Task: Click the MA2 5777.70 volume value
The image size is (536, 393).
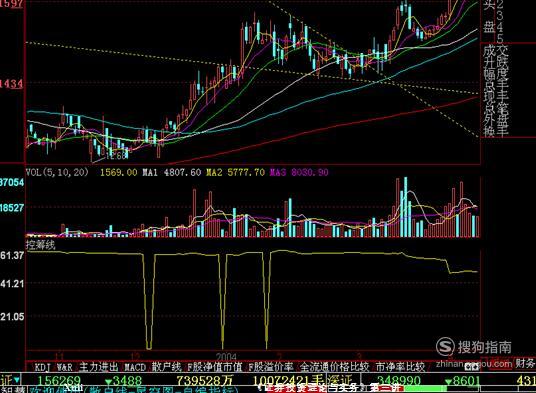Action: click(x=236, y=172)
